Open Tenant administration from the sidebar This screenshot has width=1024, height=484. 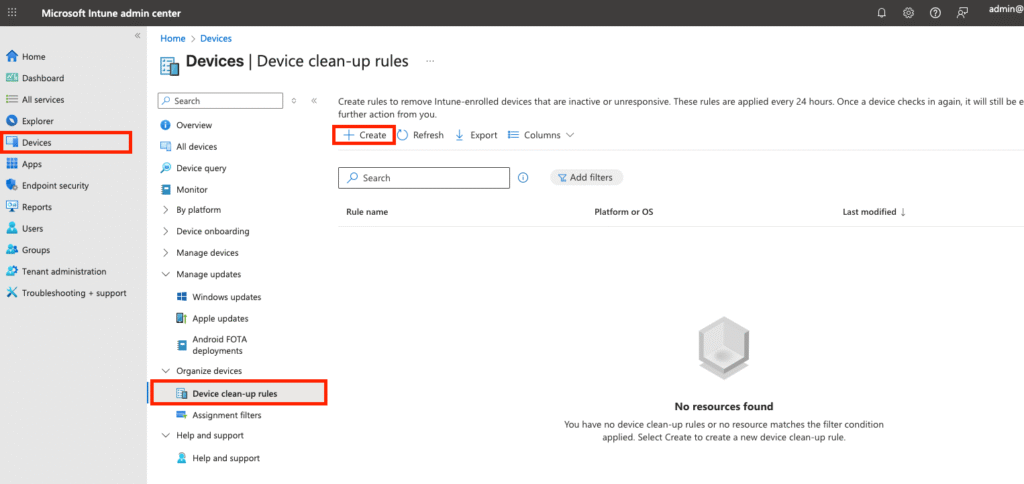coord(64,271)
